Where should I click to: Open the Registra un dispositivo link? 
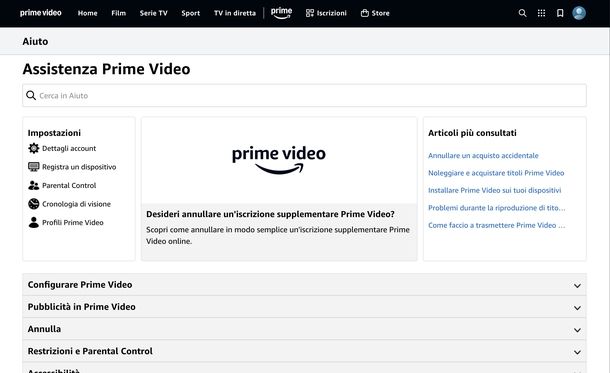coord(79,167)
